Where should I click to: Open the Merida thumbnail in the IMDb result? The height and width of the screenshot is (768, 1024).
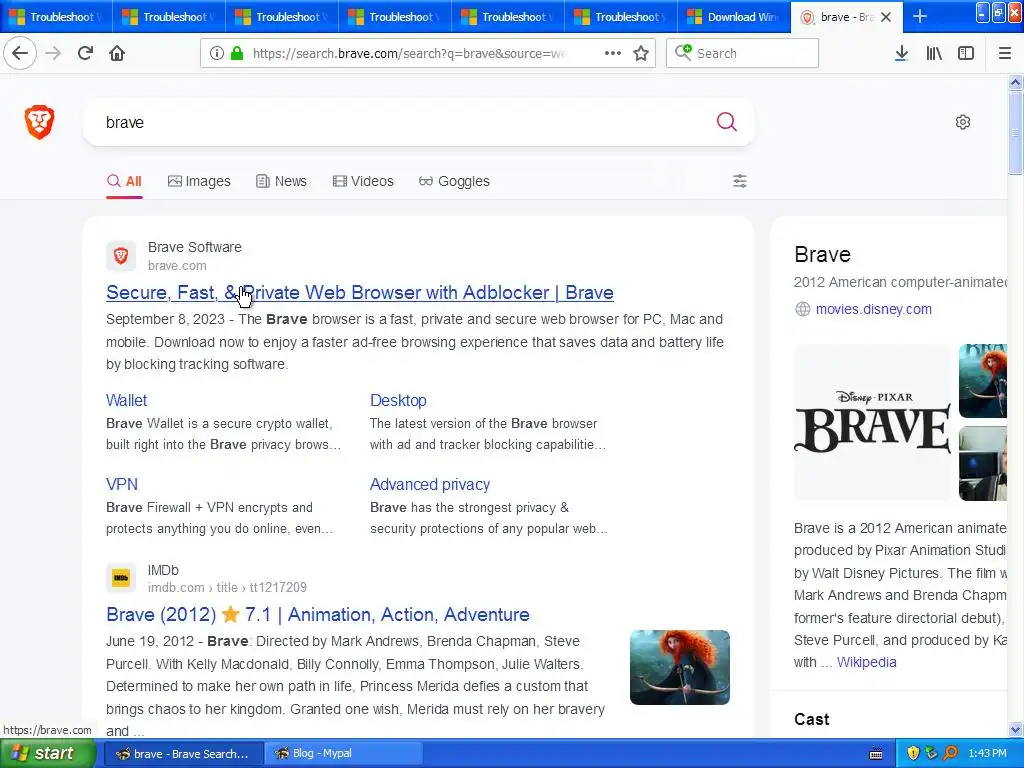(680, 667)
